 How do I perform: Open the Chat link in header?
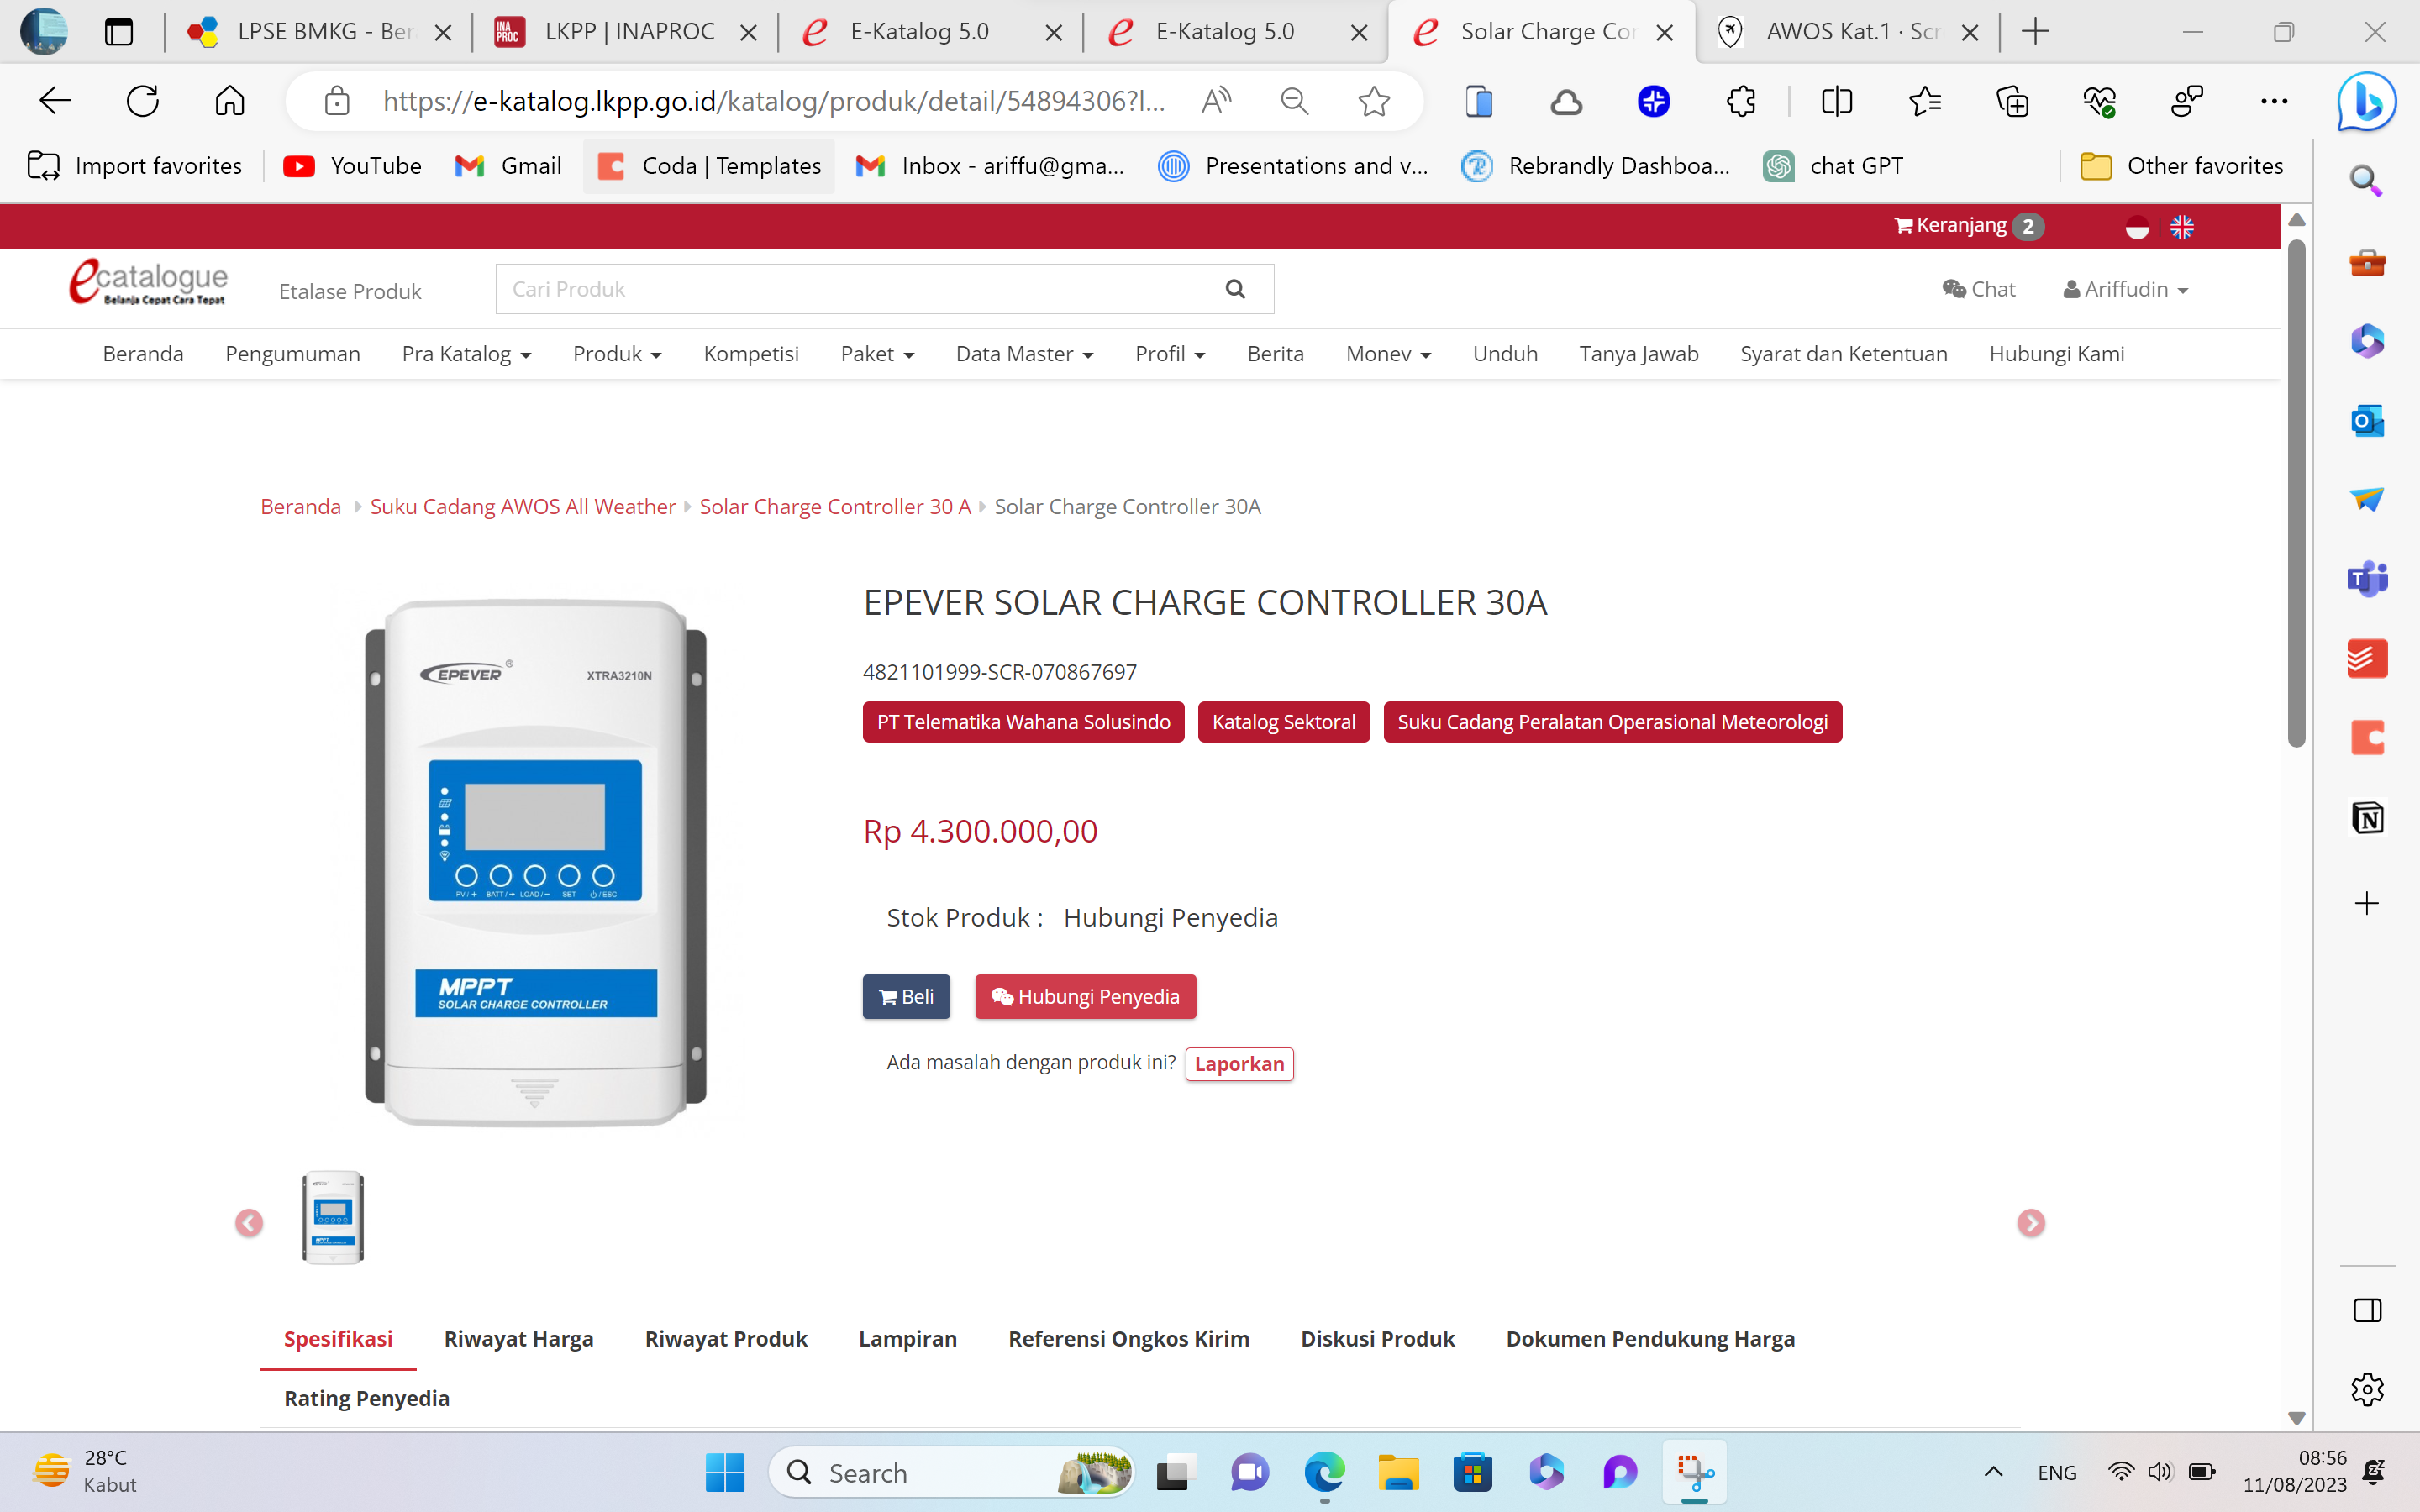pos(1978,289)
